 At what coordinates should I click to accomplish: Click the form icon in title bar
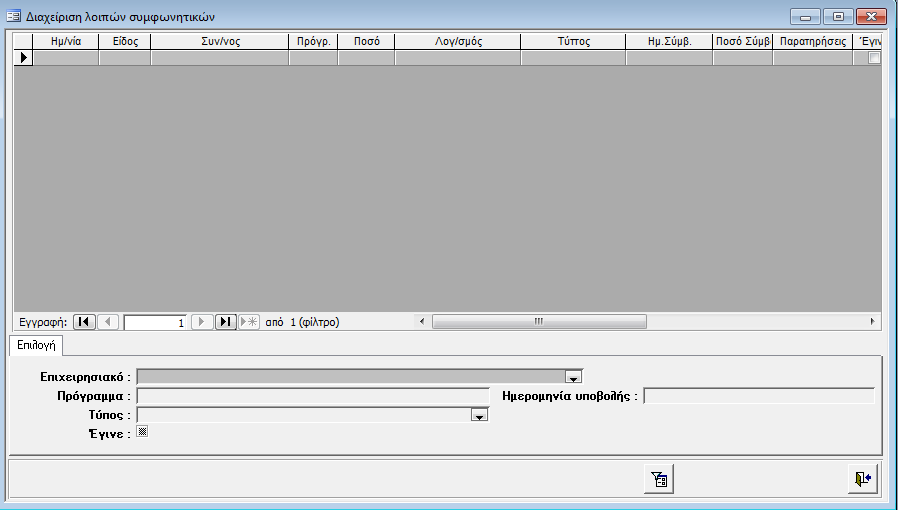[14, 17]
